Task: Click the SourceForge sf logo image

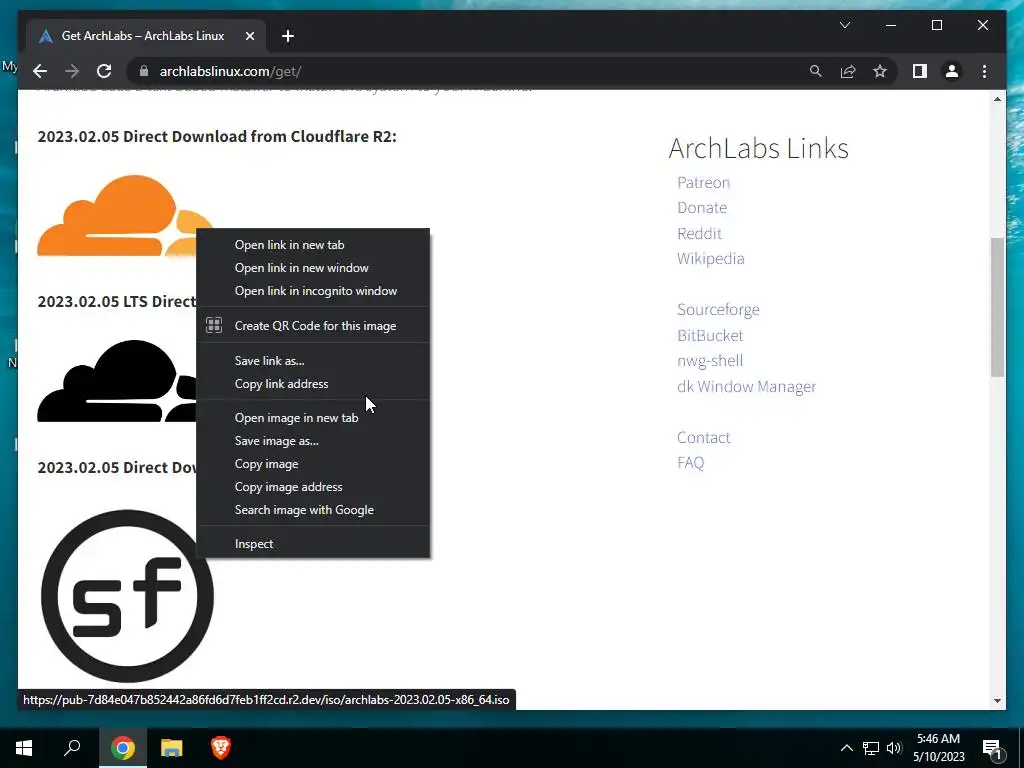Action: (127, 596)
